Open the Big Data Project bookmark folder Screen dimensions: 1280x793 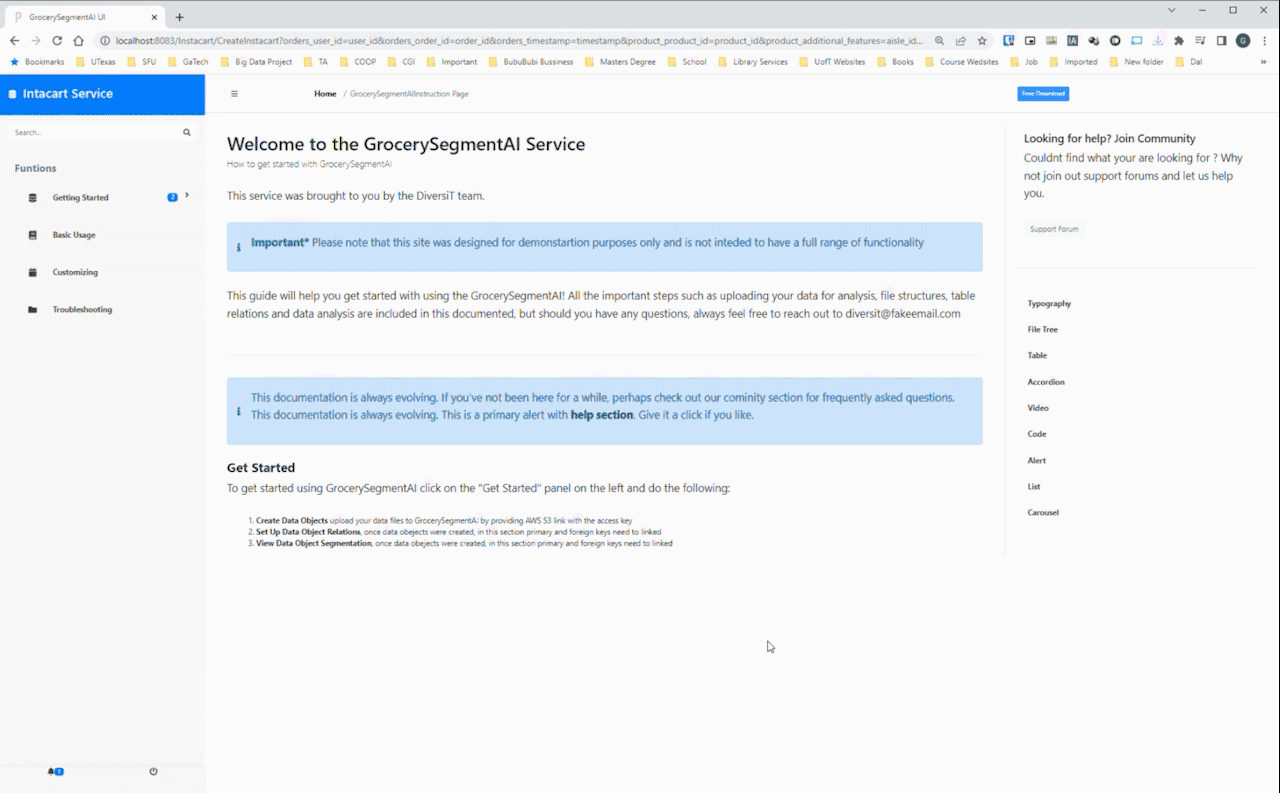click(256, 62)
